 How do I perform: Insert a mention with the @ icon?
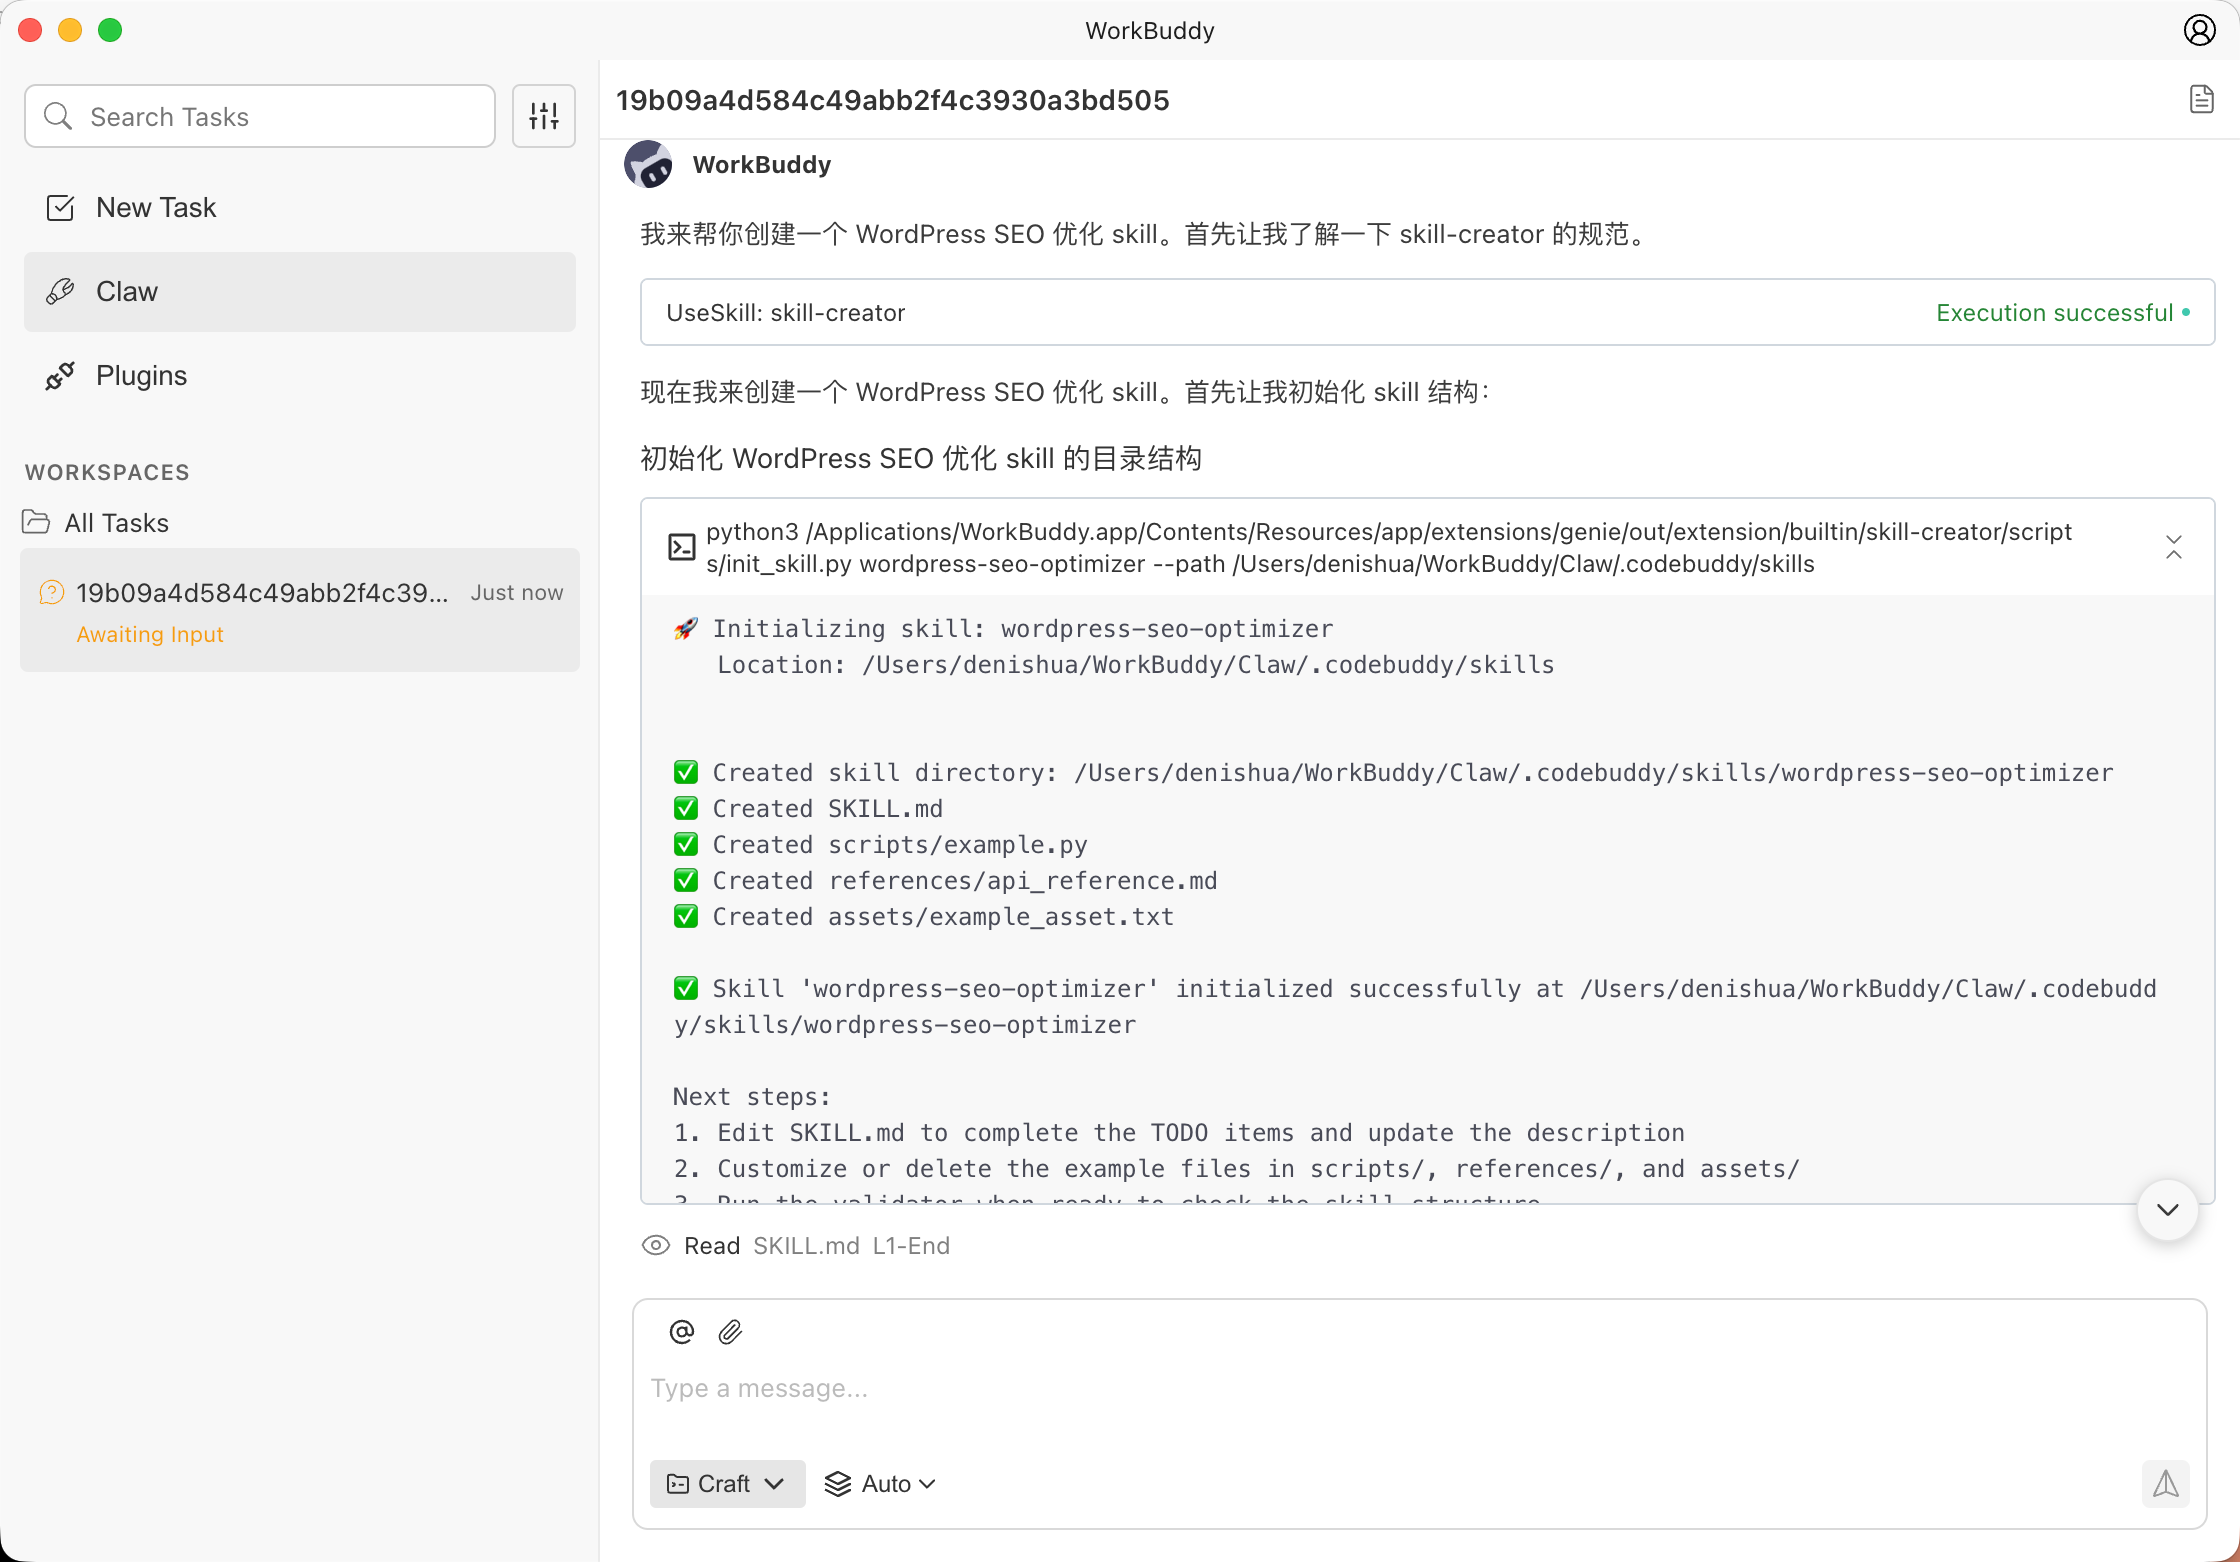(681, 1332)
